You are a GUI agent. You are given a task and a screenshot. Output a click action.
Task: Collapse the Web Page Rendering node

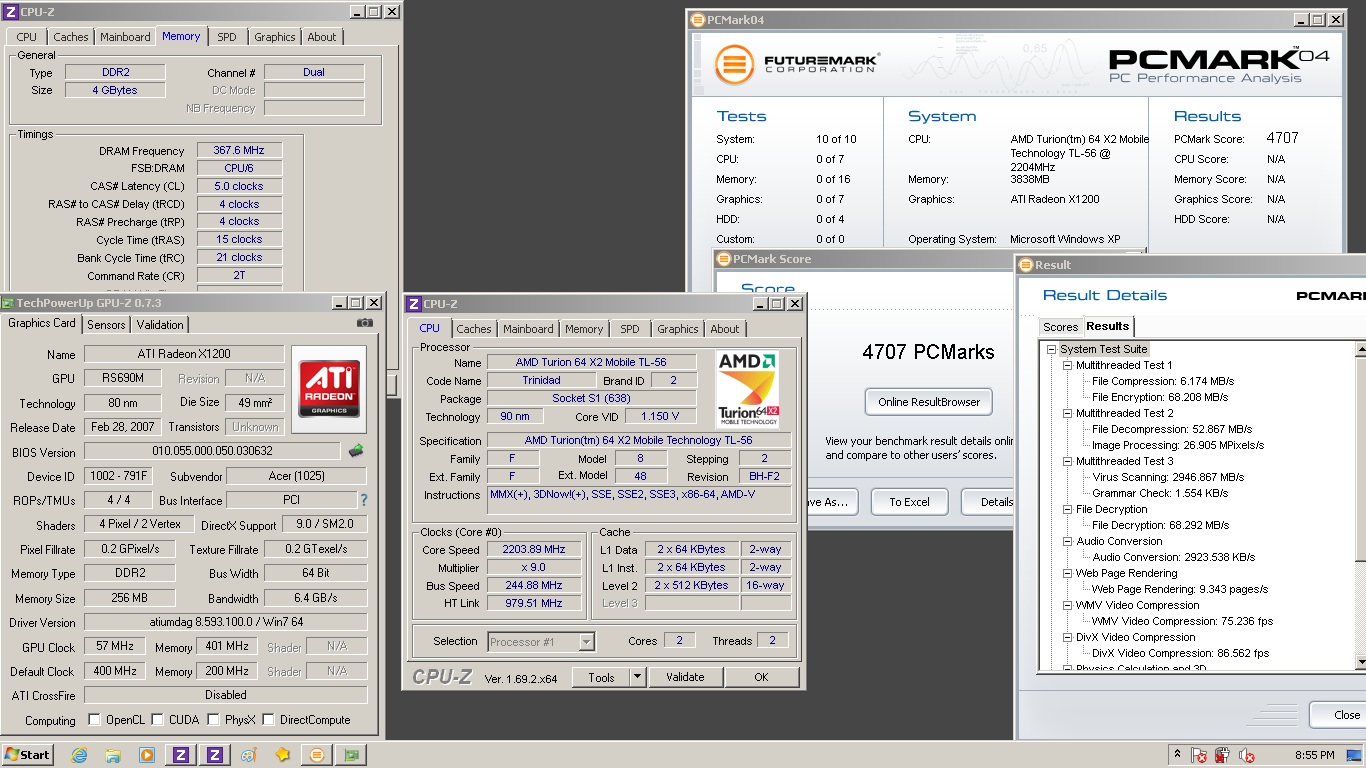pos(1067,573)
